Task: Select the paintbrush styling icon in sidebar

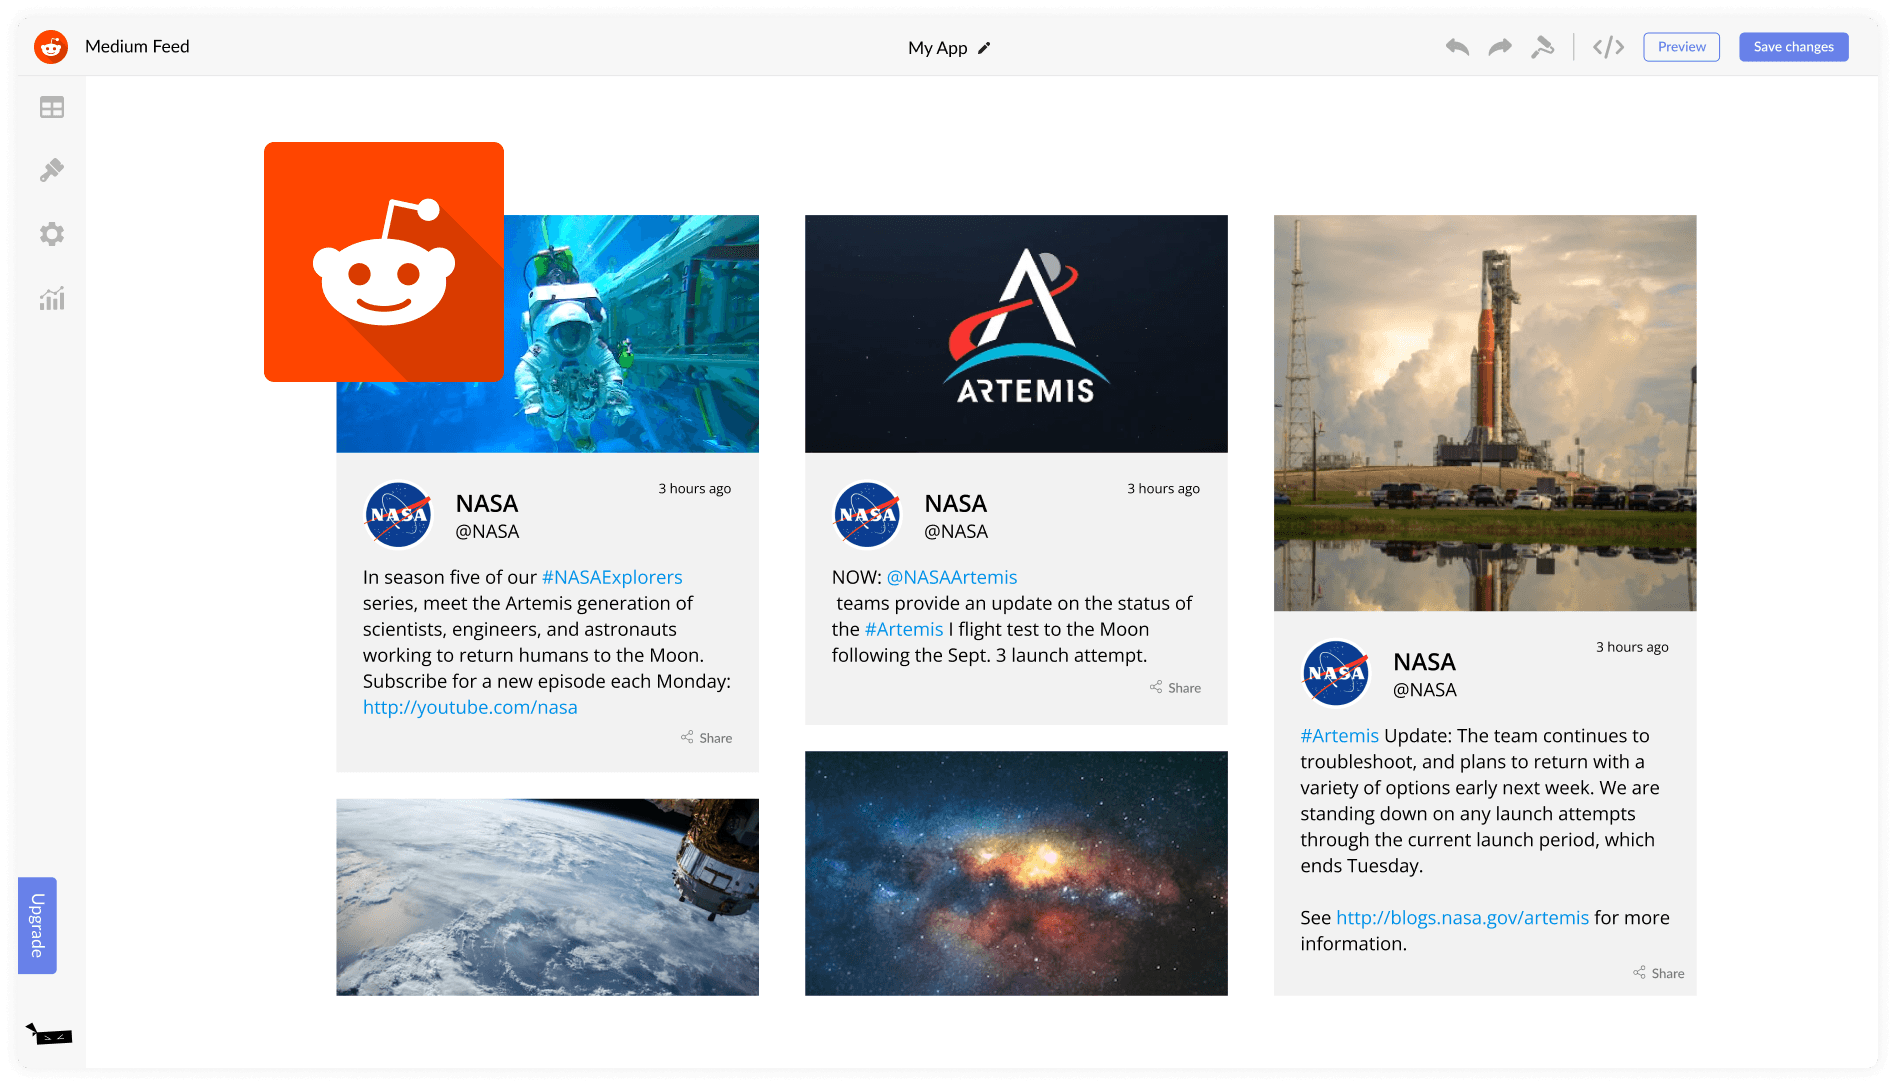Action: tap(52, 170)
